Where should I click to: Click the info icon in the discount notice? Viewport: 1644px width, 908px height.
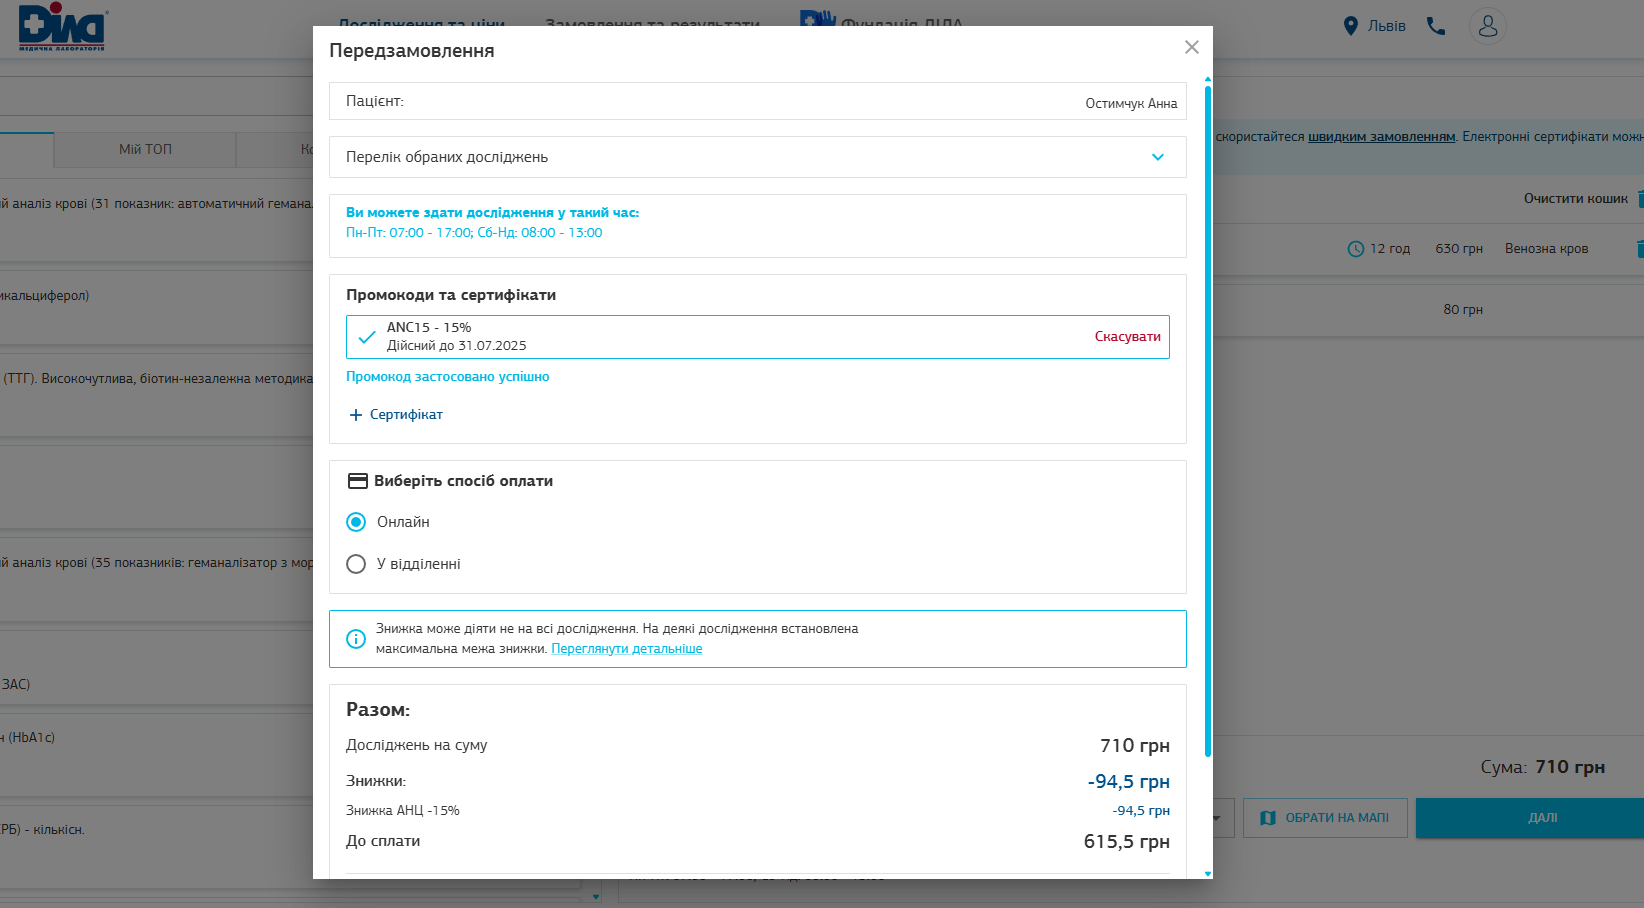[356, 639]
